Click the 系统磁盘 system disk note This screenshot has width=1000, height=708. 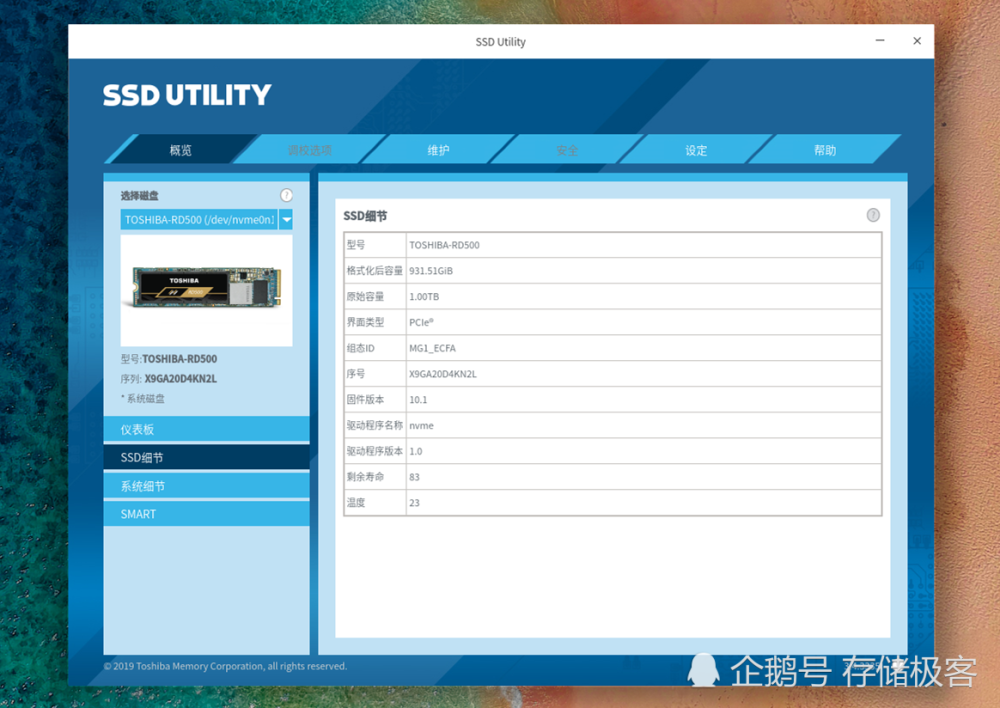point(143,399)
